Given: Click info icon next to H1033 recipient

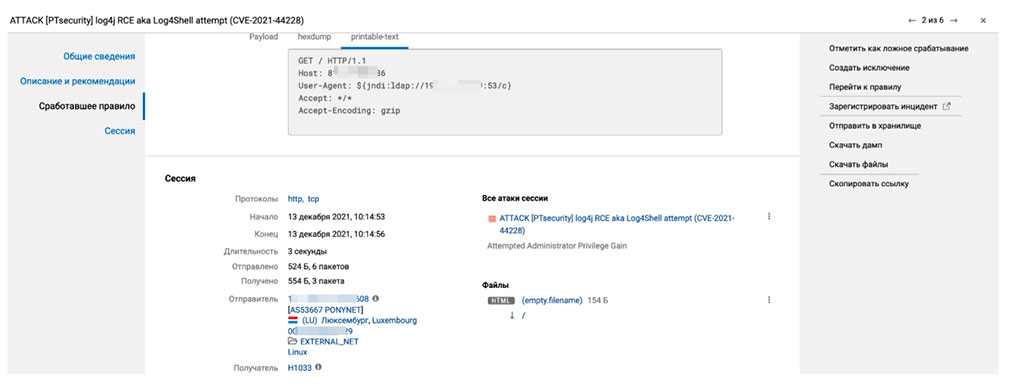Looking at the screenshot, I should (x=318, y=367).
